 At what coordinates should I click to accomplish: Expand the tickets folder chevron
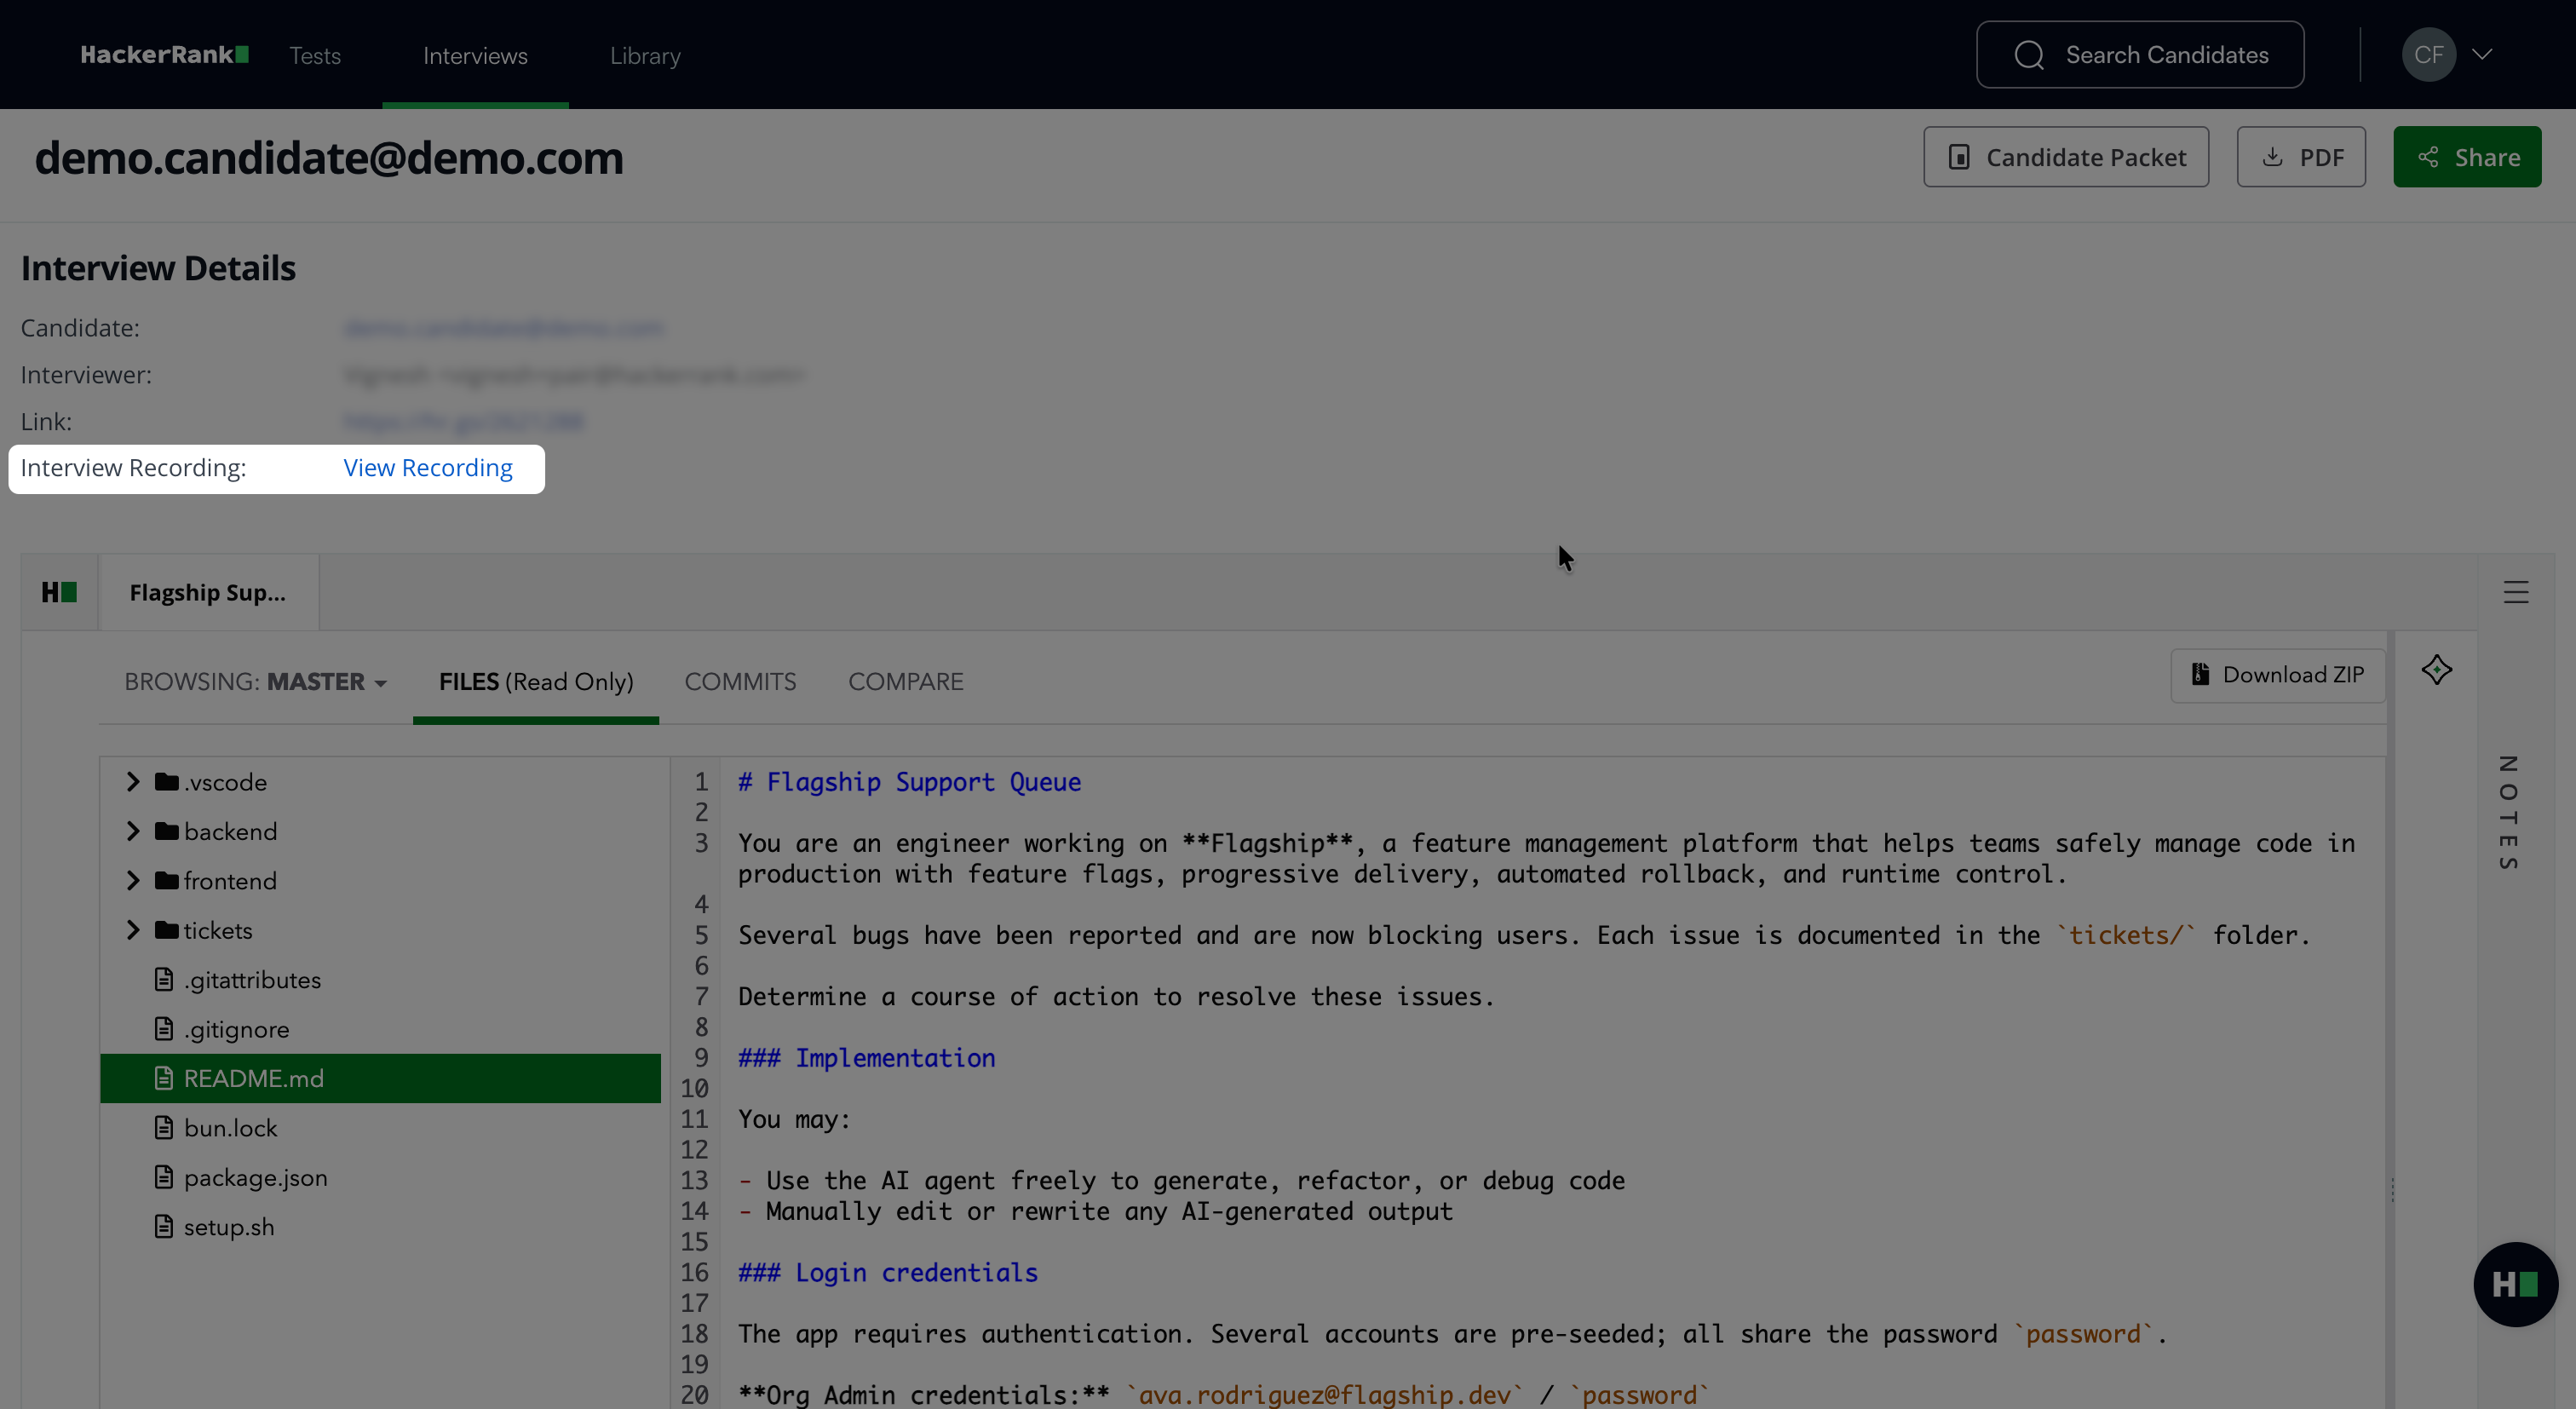pos(133,930)
